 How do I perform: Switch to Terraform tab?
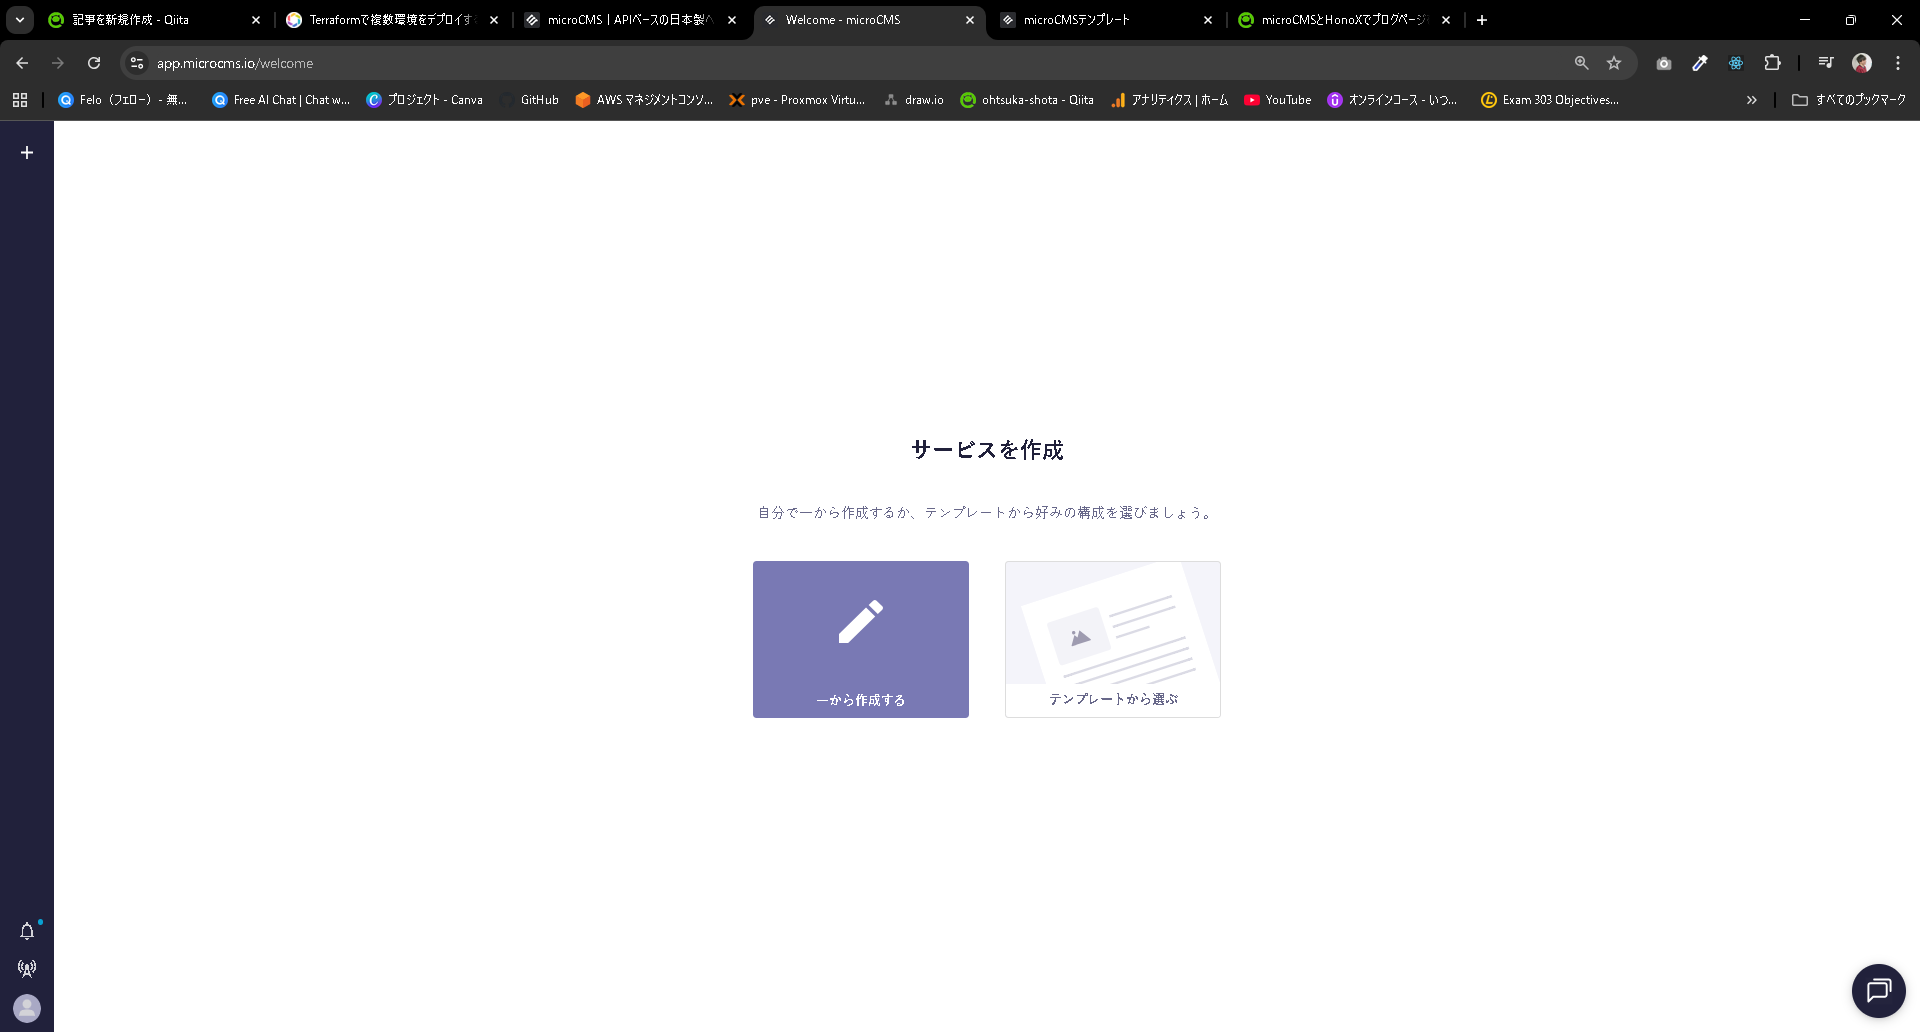pyautogui.click(x=393, y=20)
